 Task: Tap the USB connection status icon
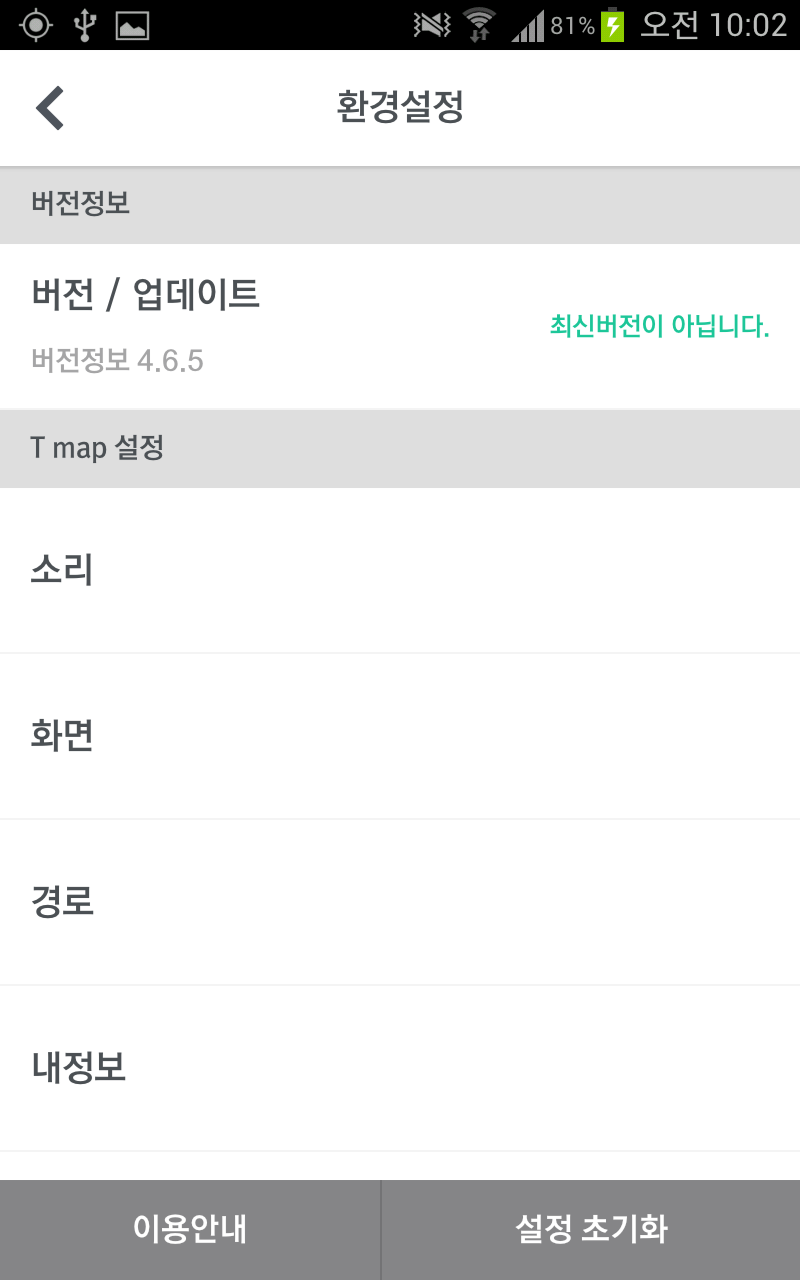[85, 25]
